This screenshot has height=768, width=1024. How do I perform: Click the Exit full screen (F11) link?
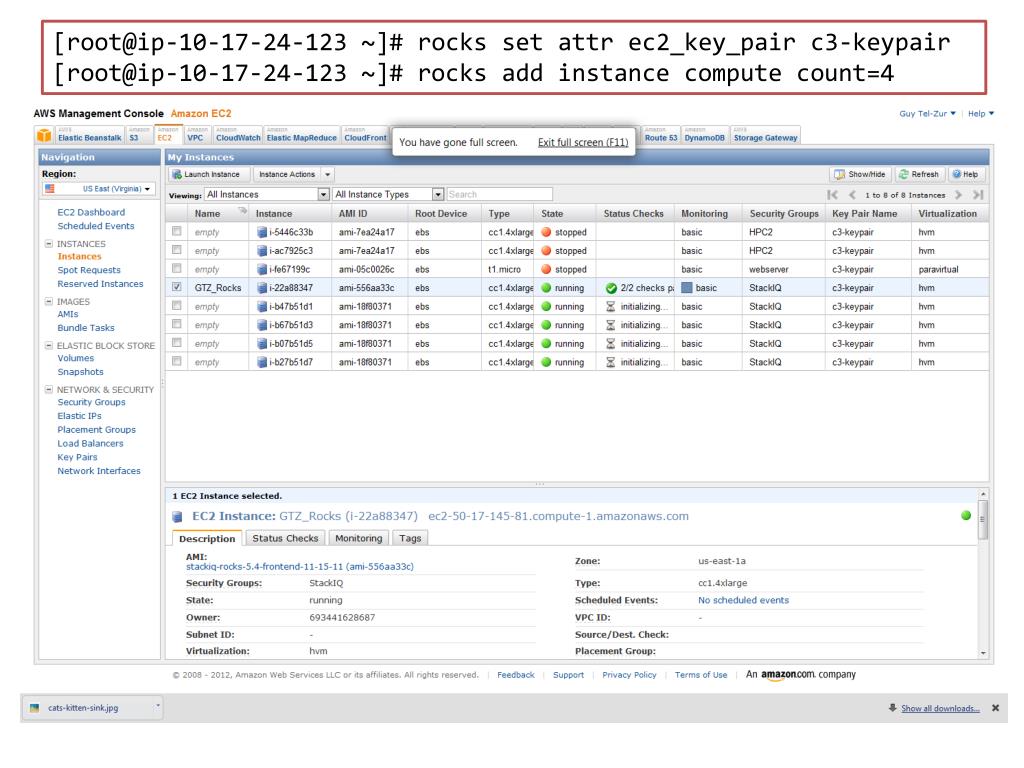[x=583, y=142]
